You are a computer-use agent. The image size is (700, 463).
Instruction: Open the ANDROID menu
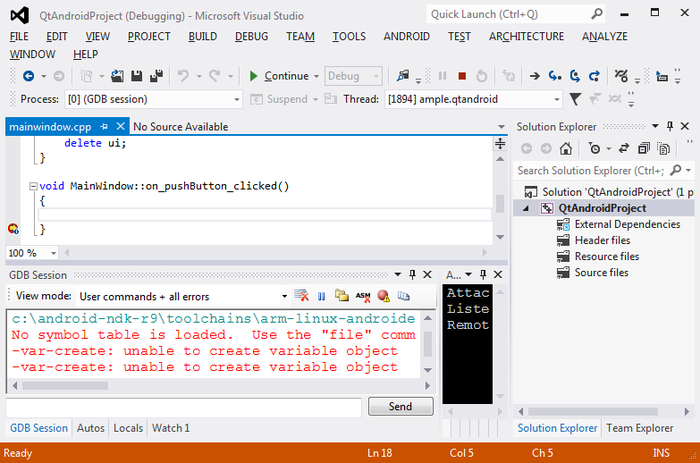coord(406,36)
